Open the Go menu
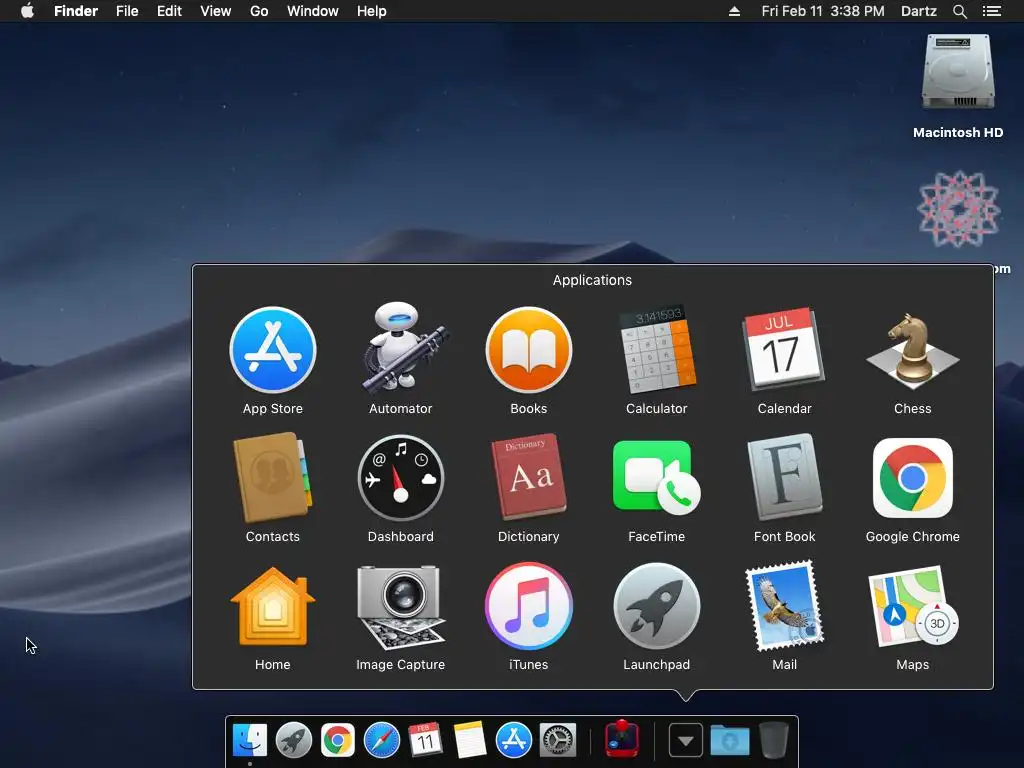Viewport: 1024px width, 768px height. (259, 11)
